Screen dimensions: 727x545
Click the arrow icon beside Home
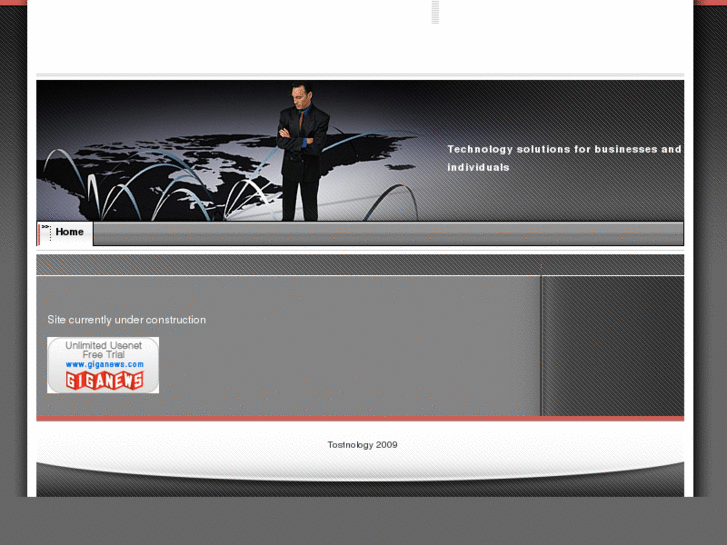click(x=45, y=226)
